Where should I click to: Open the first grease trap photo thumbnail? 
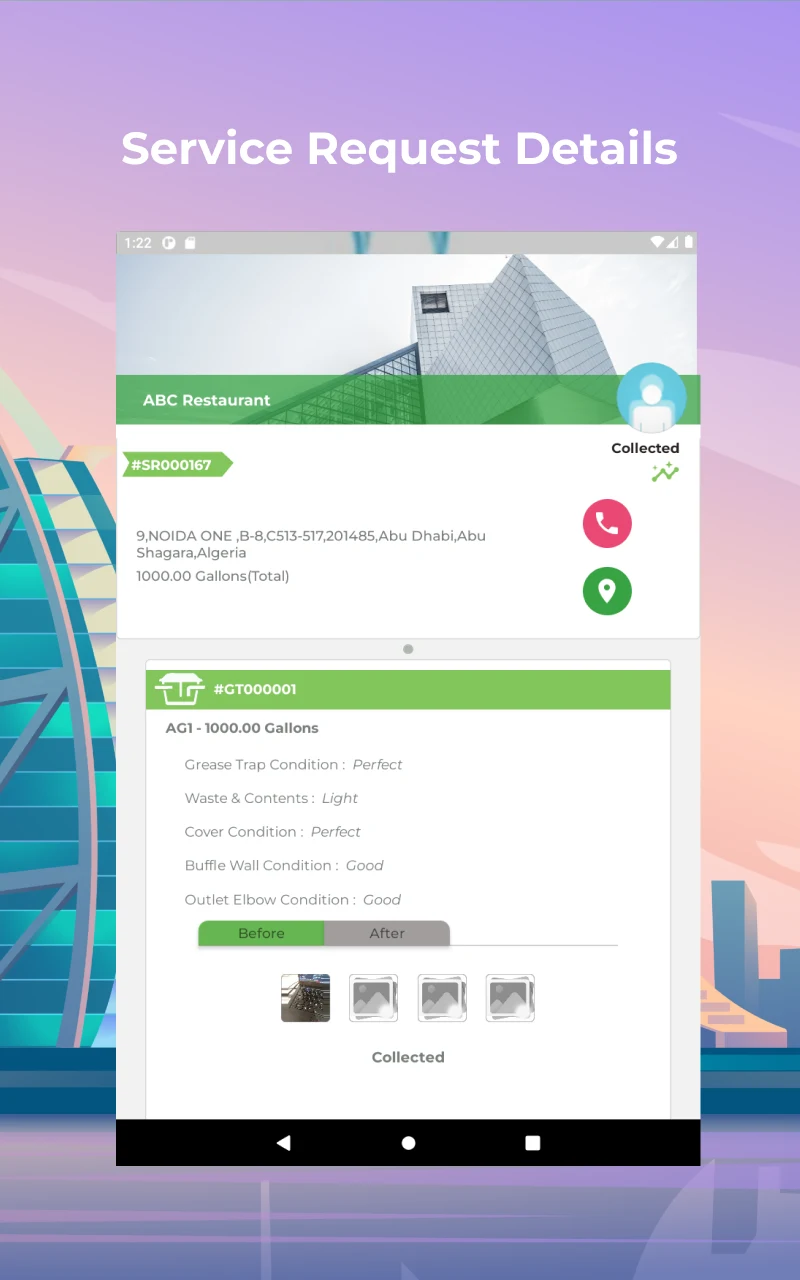pos(306,998)
